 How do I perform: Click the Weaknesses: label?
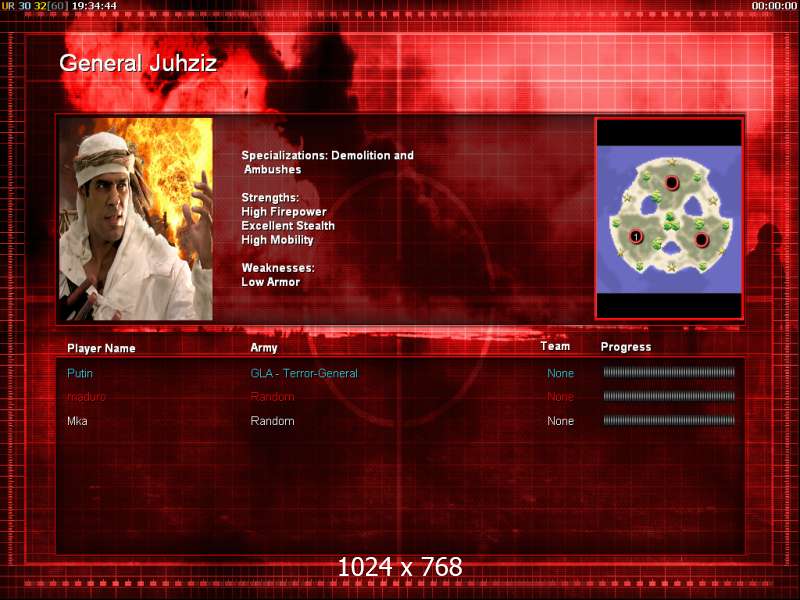tap(278, 268)
